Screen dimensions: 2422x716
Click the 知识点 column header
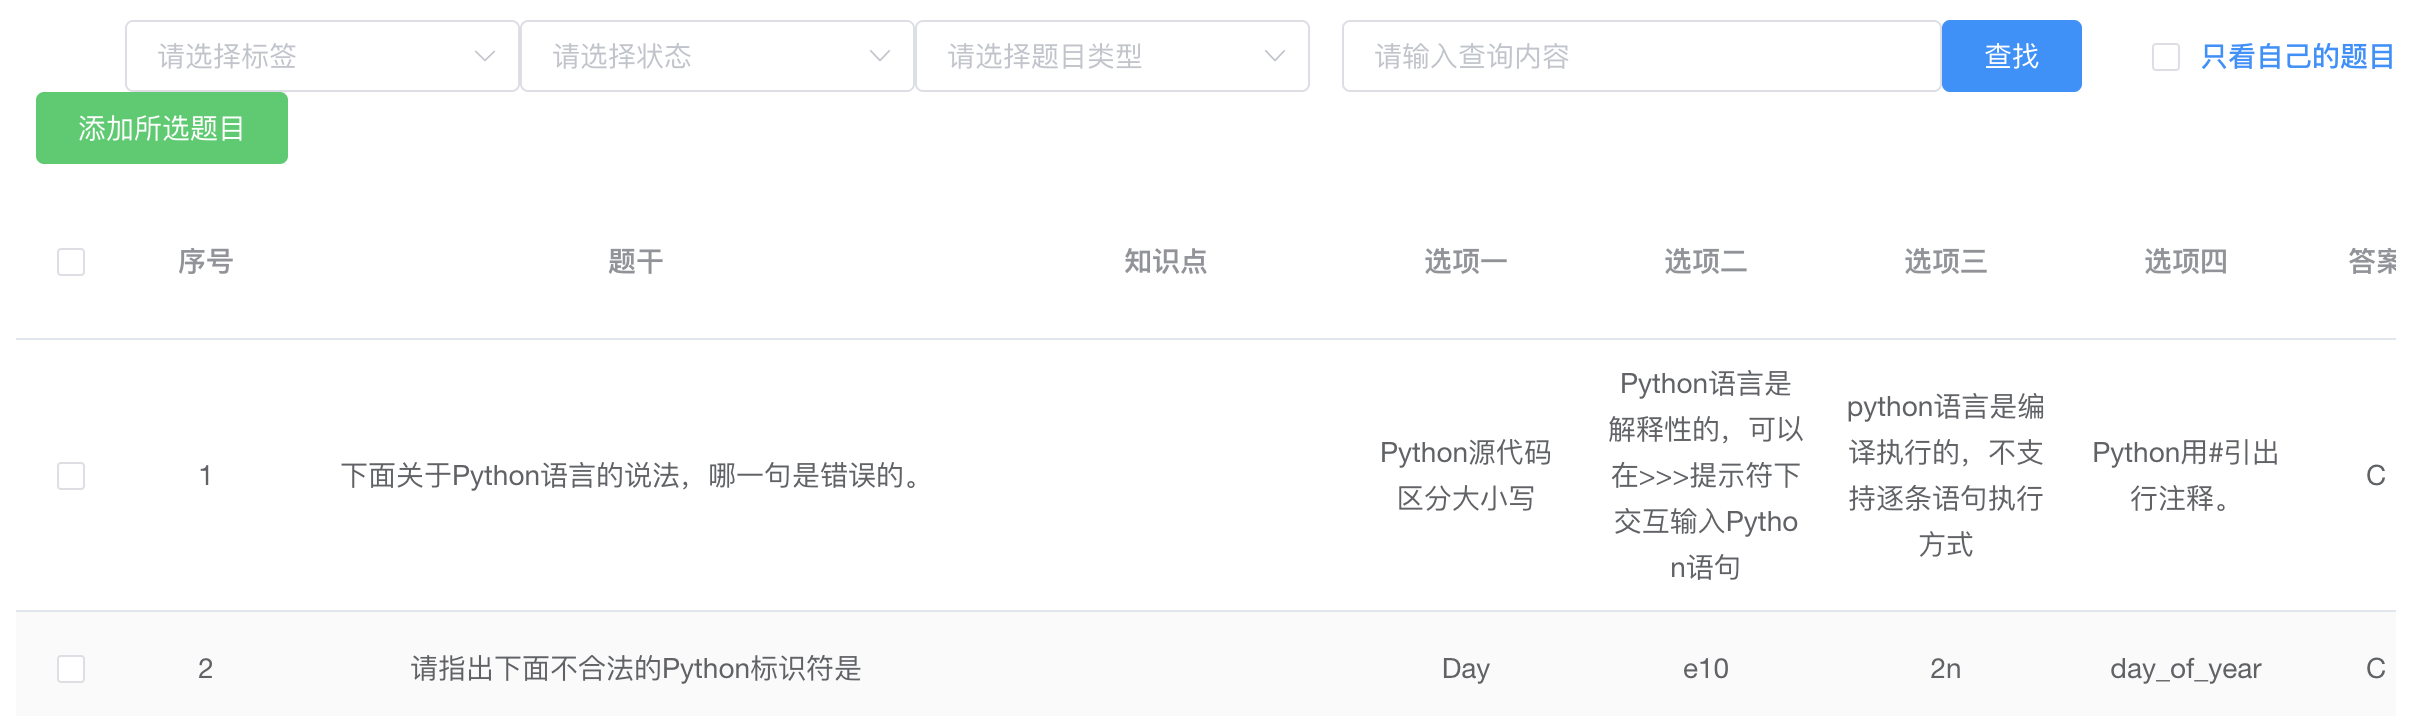click(1164, 261)
